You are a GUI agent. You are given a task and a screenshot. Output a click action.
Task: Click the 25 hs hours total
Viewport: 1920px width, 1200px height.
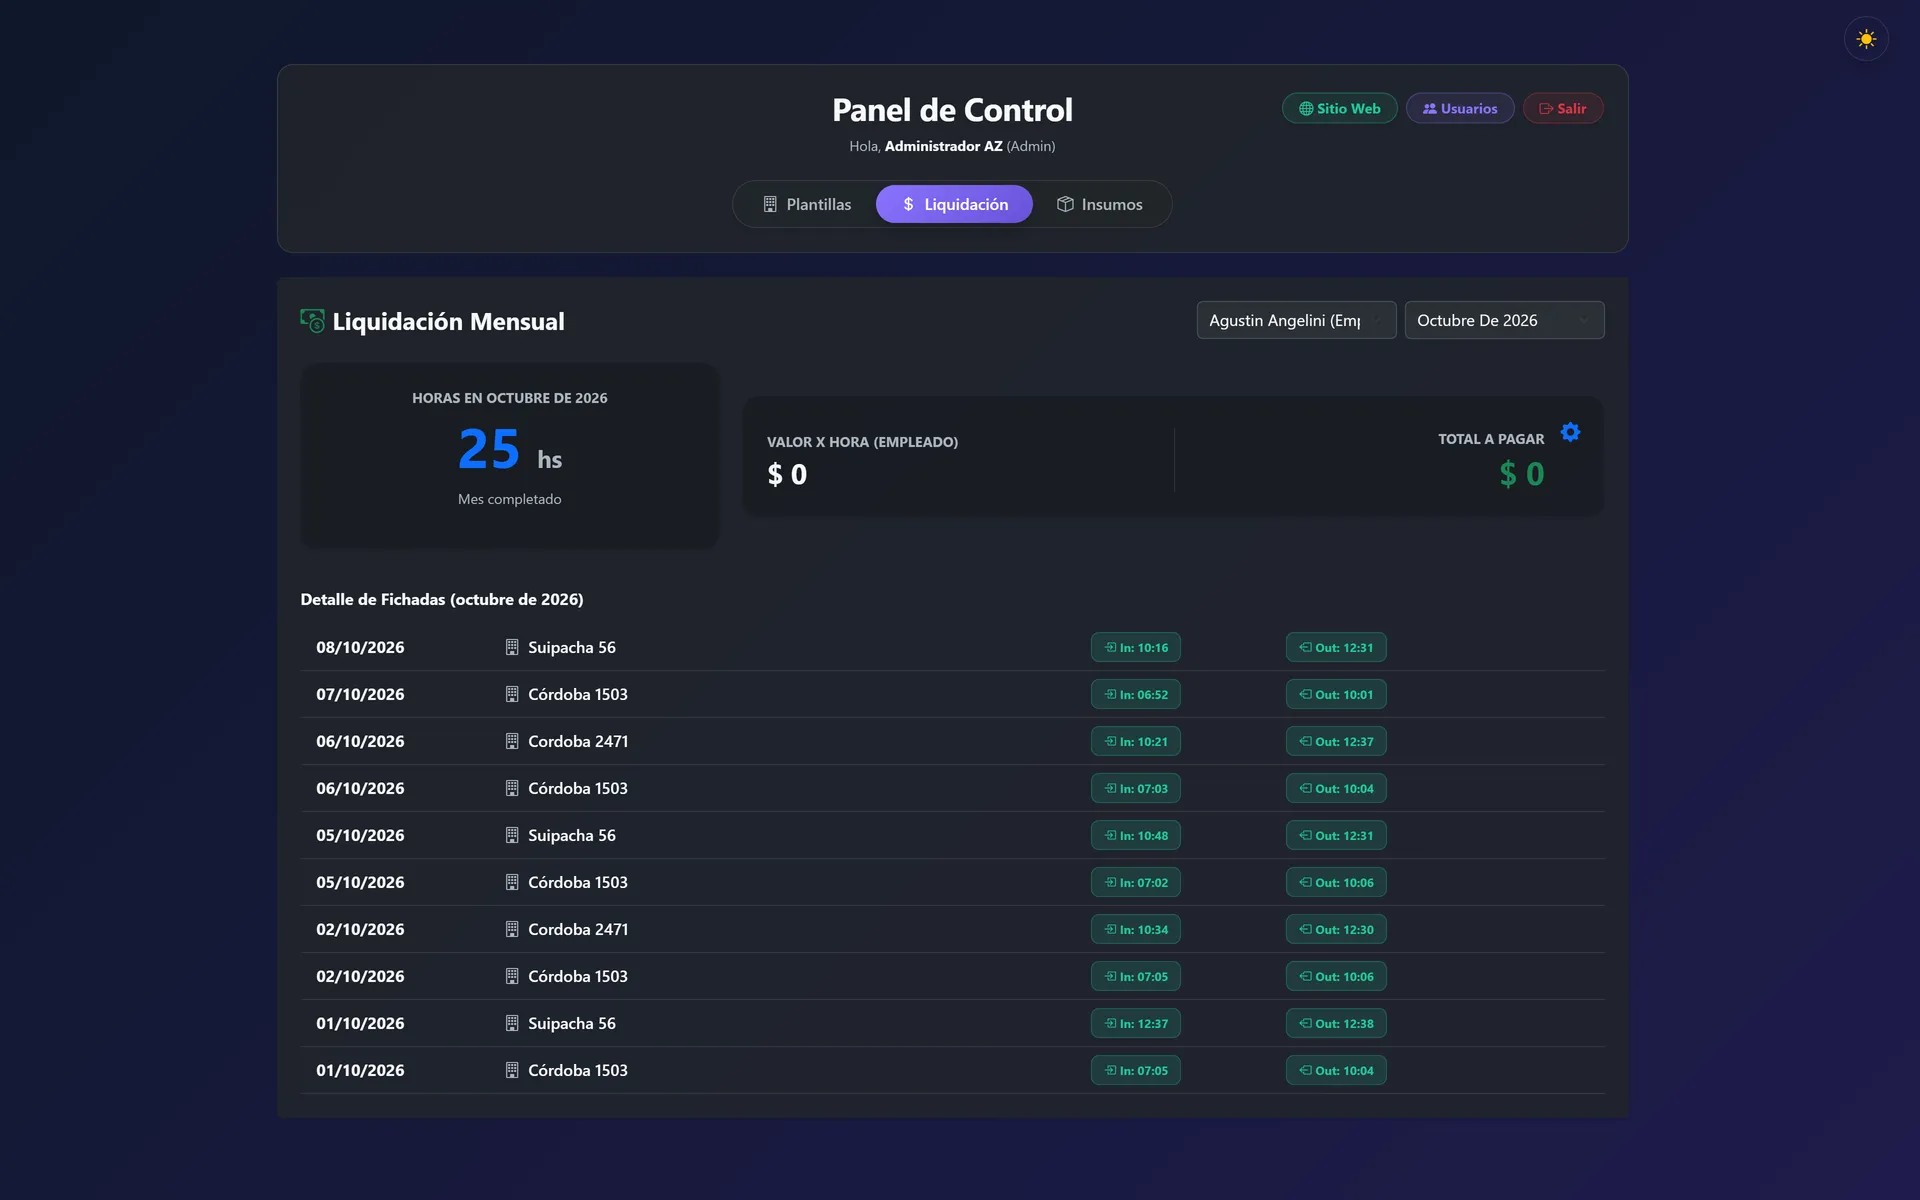coord(510,449)
